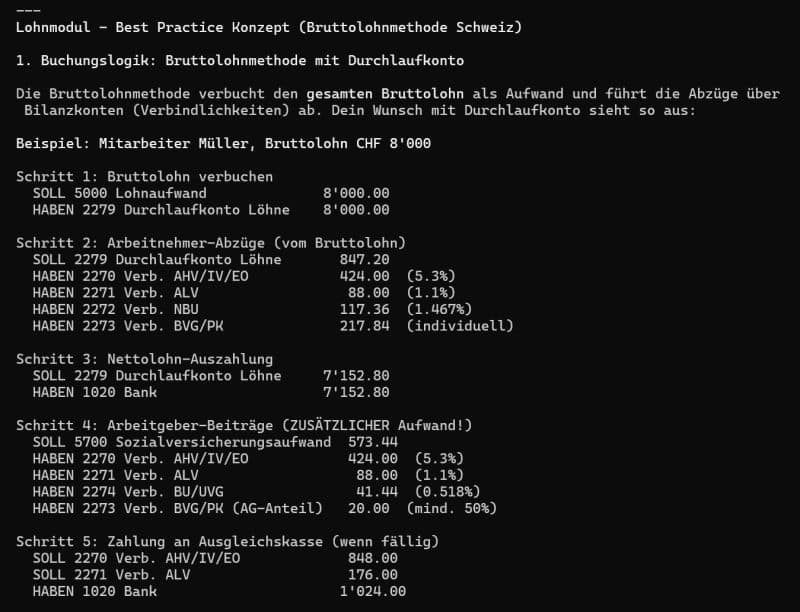Click the bold text gesamten Bruttolohn
The height and width of the screenshot is (612, 800).
tap(385, 94)
